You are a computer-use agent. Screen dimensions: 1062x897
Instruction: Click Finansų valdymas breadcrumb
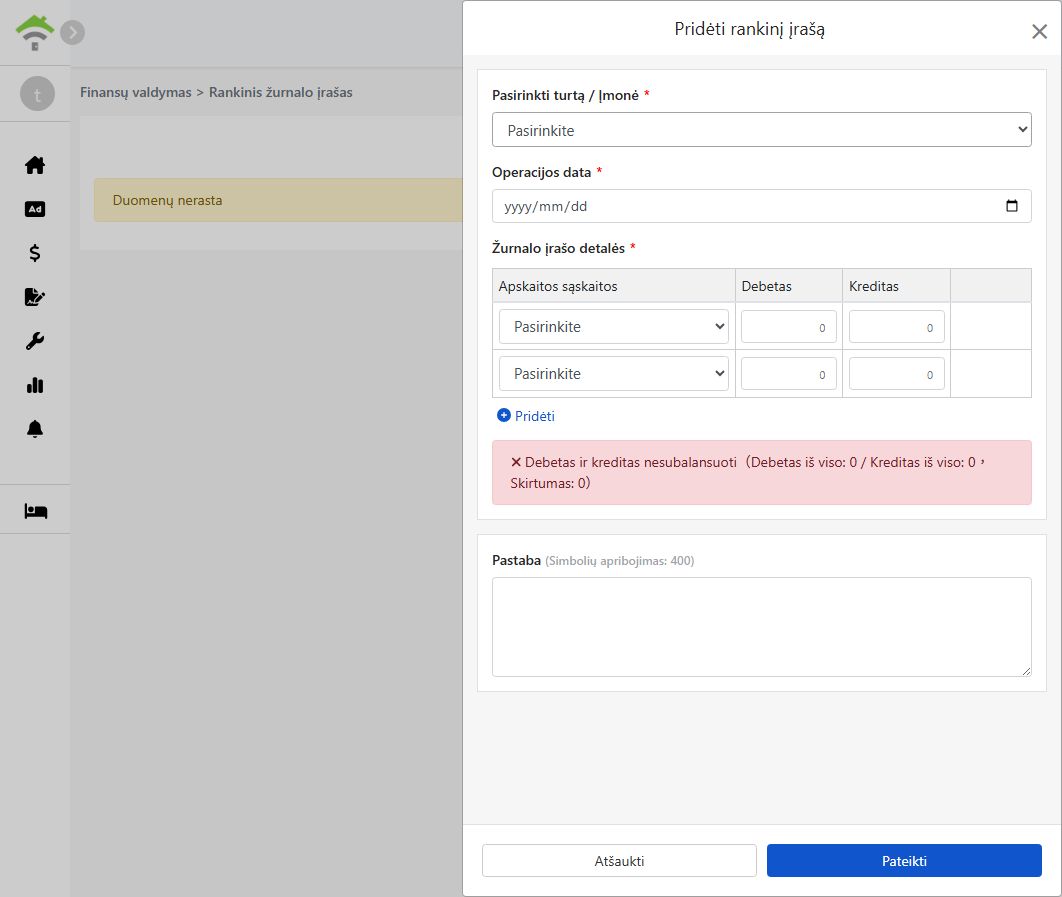click(x=135, y=92)
